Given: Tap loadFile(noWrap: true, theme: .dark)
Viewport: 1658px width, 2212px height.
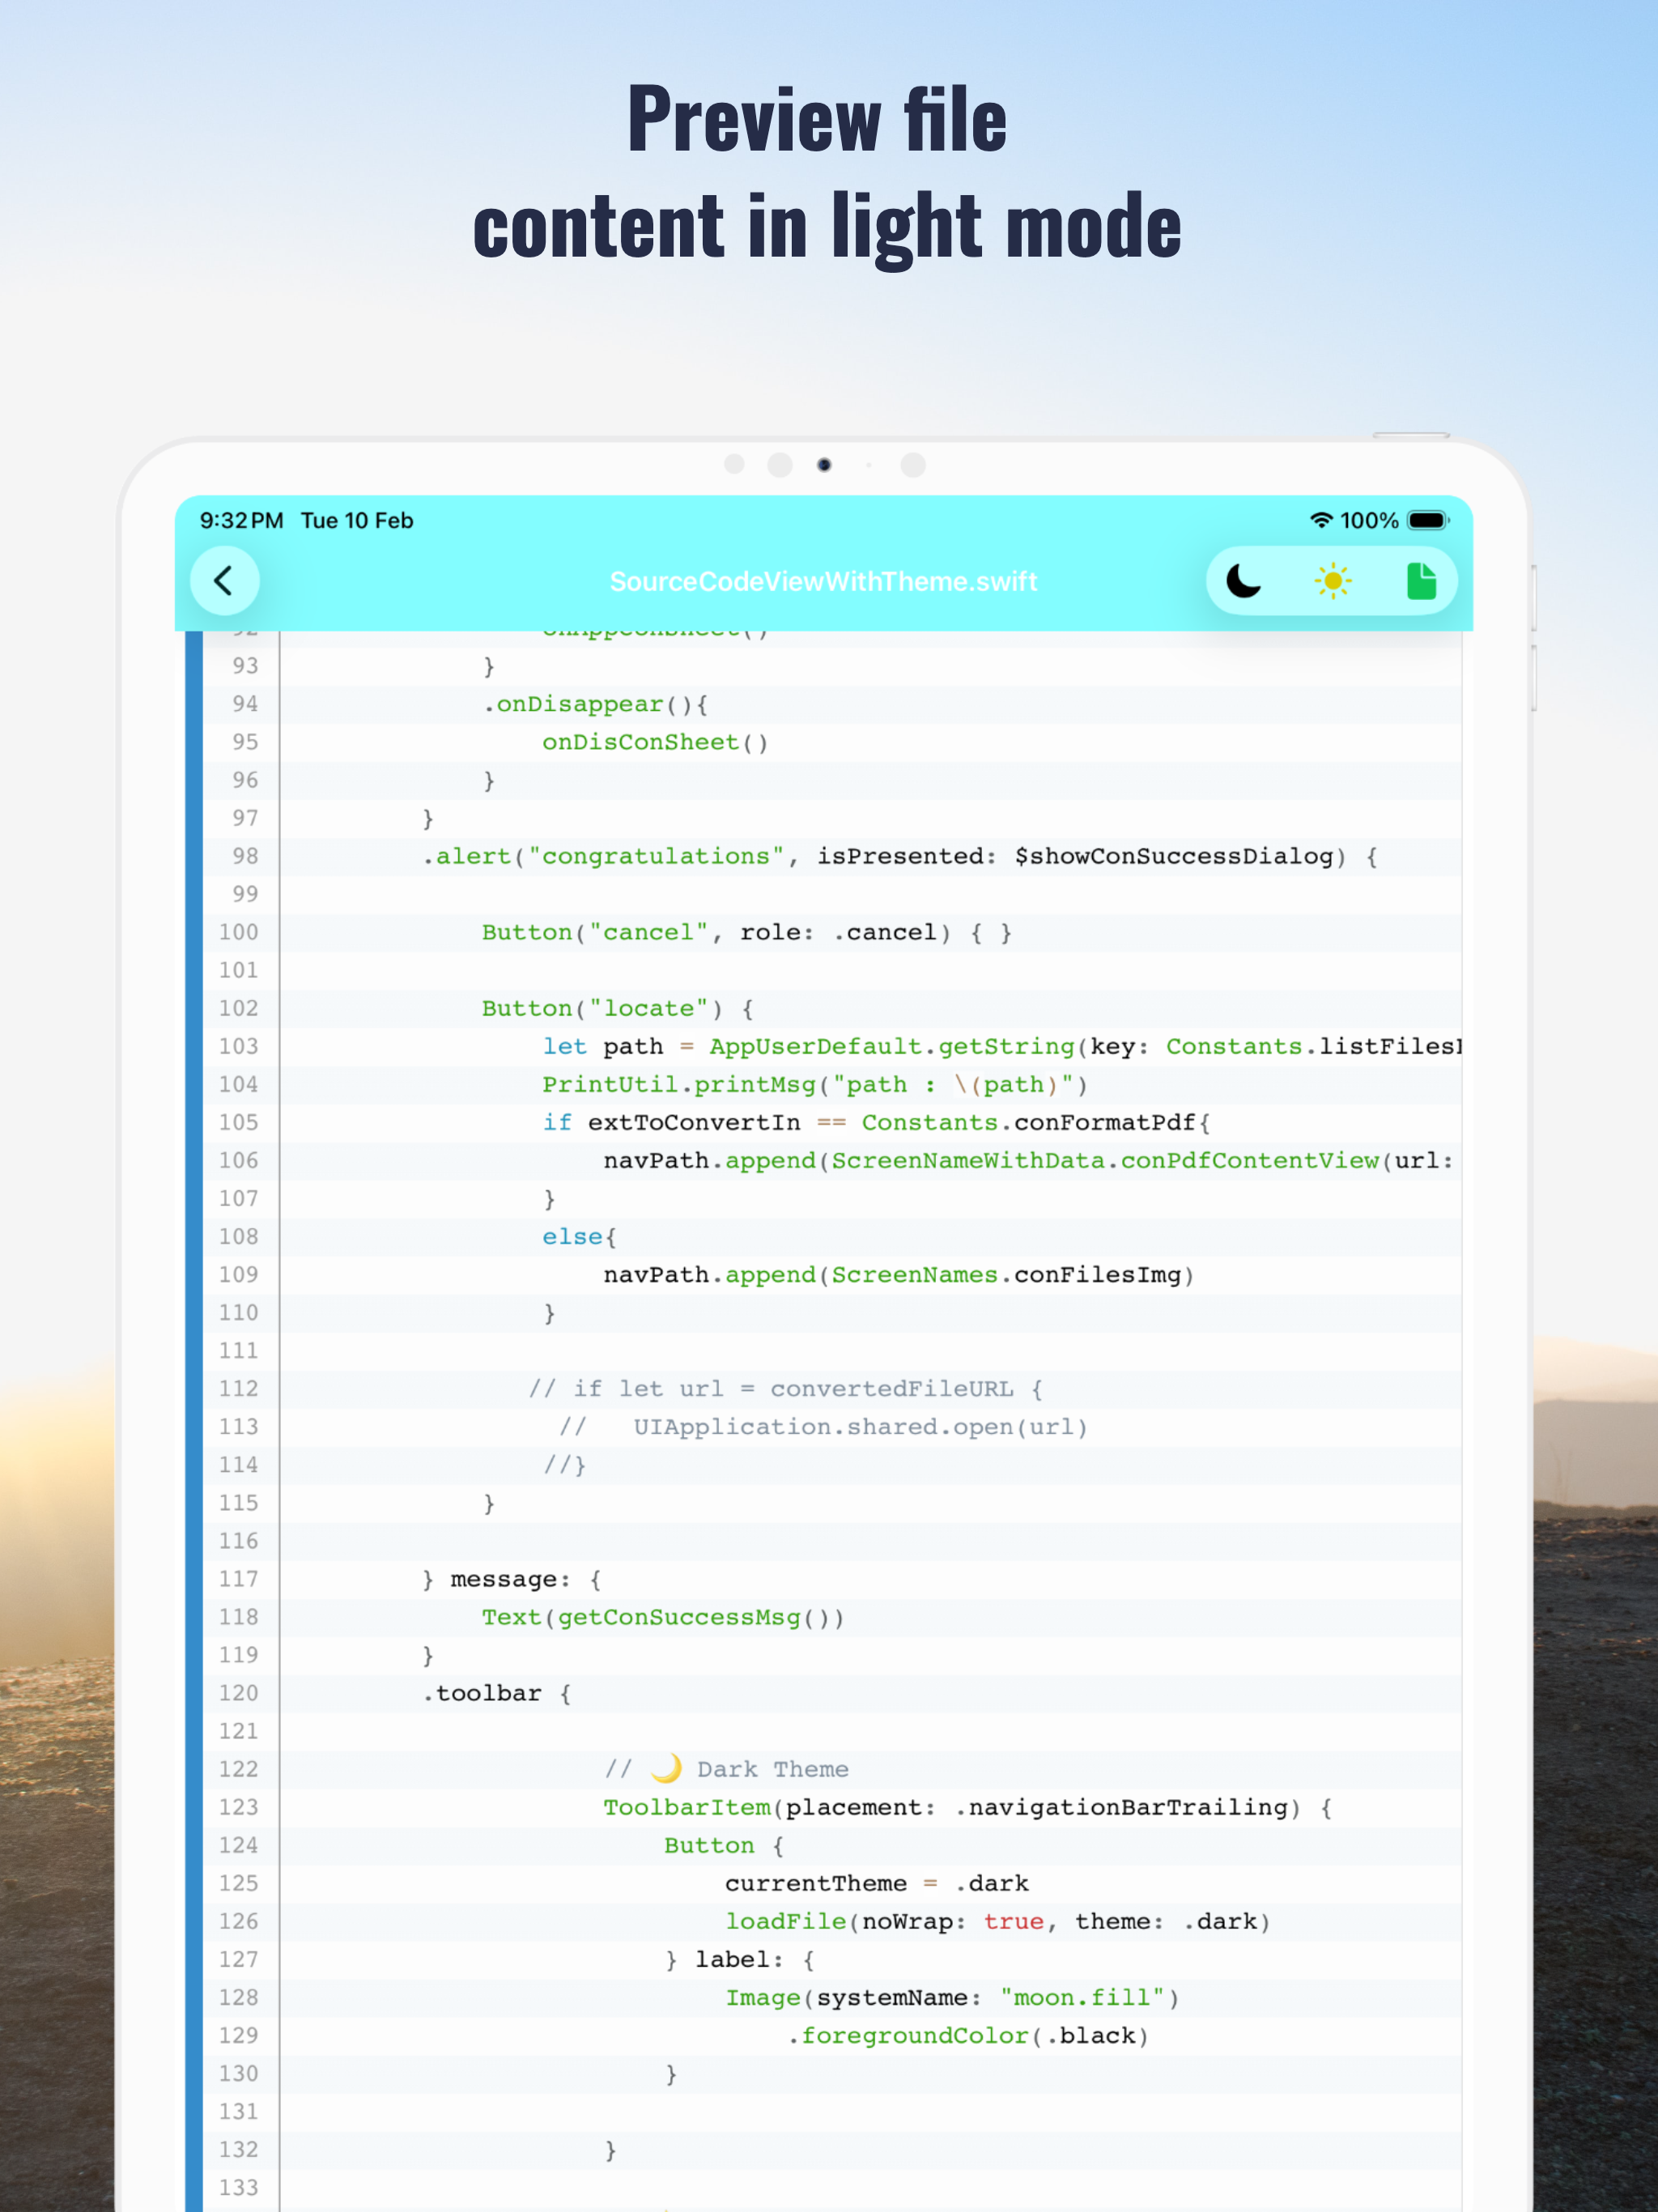Looking at the screenshot, I should 997,1921.
